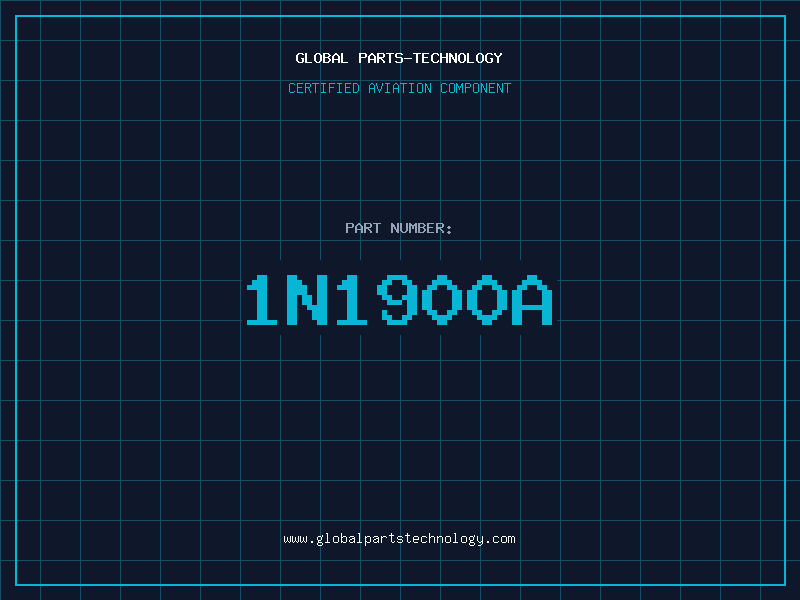Select the part number 1N1900A
The width and height of the screenshot is (800, 600).
pos(399,300)
